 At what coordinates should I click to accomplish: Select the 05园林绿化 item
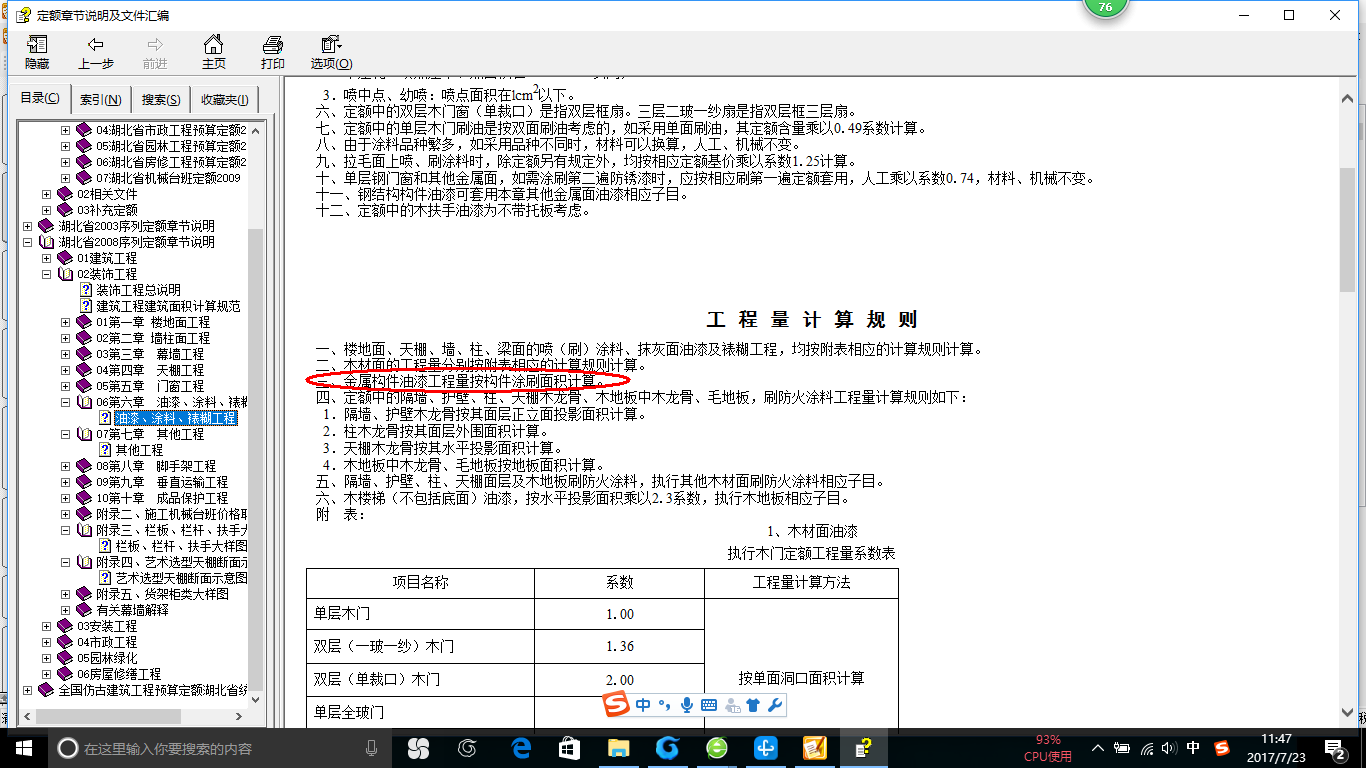coord(107,658)
